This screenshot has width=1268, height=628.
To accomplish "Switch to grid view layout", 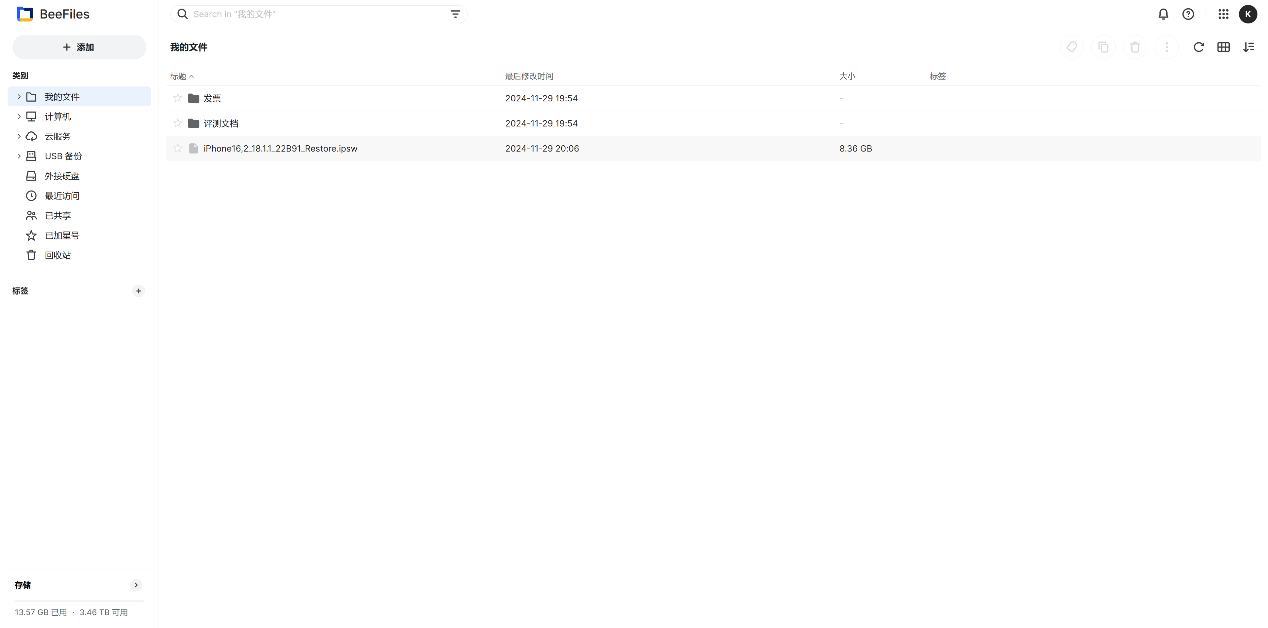I will (1223, 47).
